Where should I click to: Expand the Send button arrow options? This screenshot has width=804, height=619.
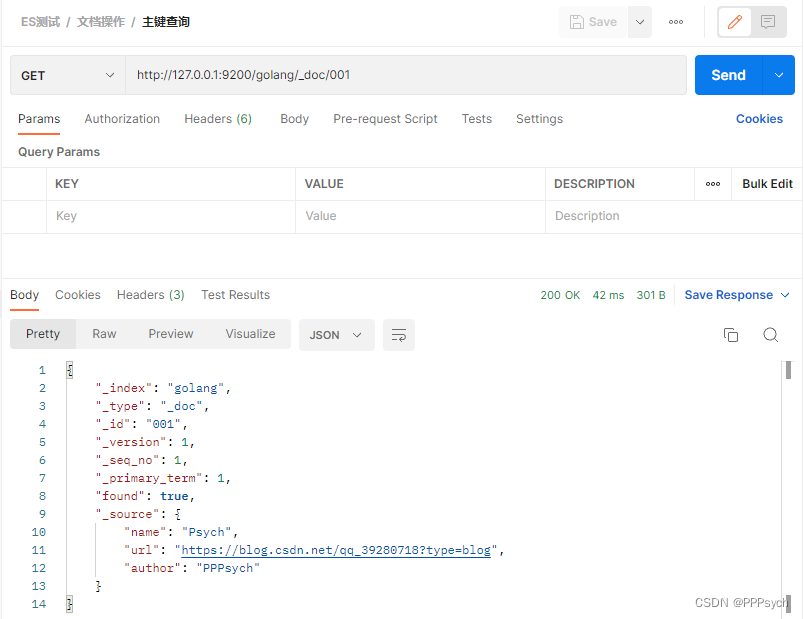click(x=779, y=75)
